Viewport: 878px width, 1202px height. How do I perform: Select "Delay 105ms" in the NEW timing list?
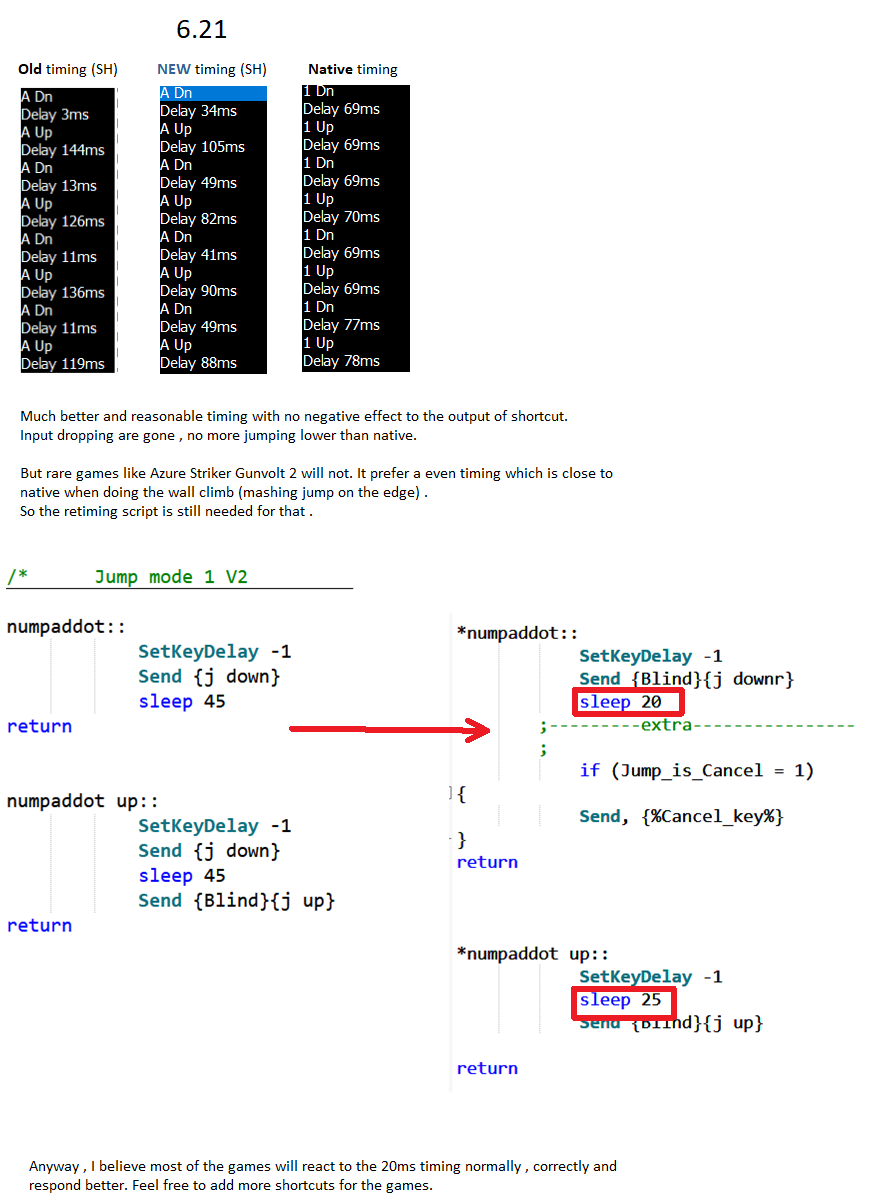pos(203,147)
